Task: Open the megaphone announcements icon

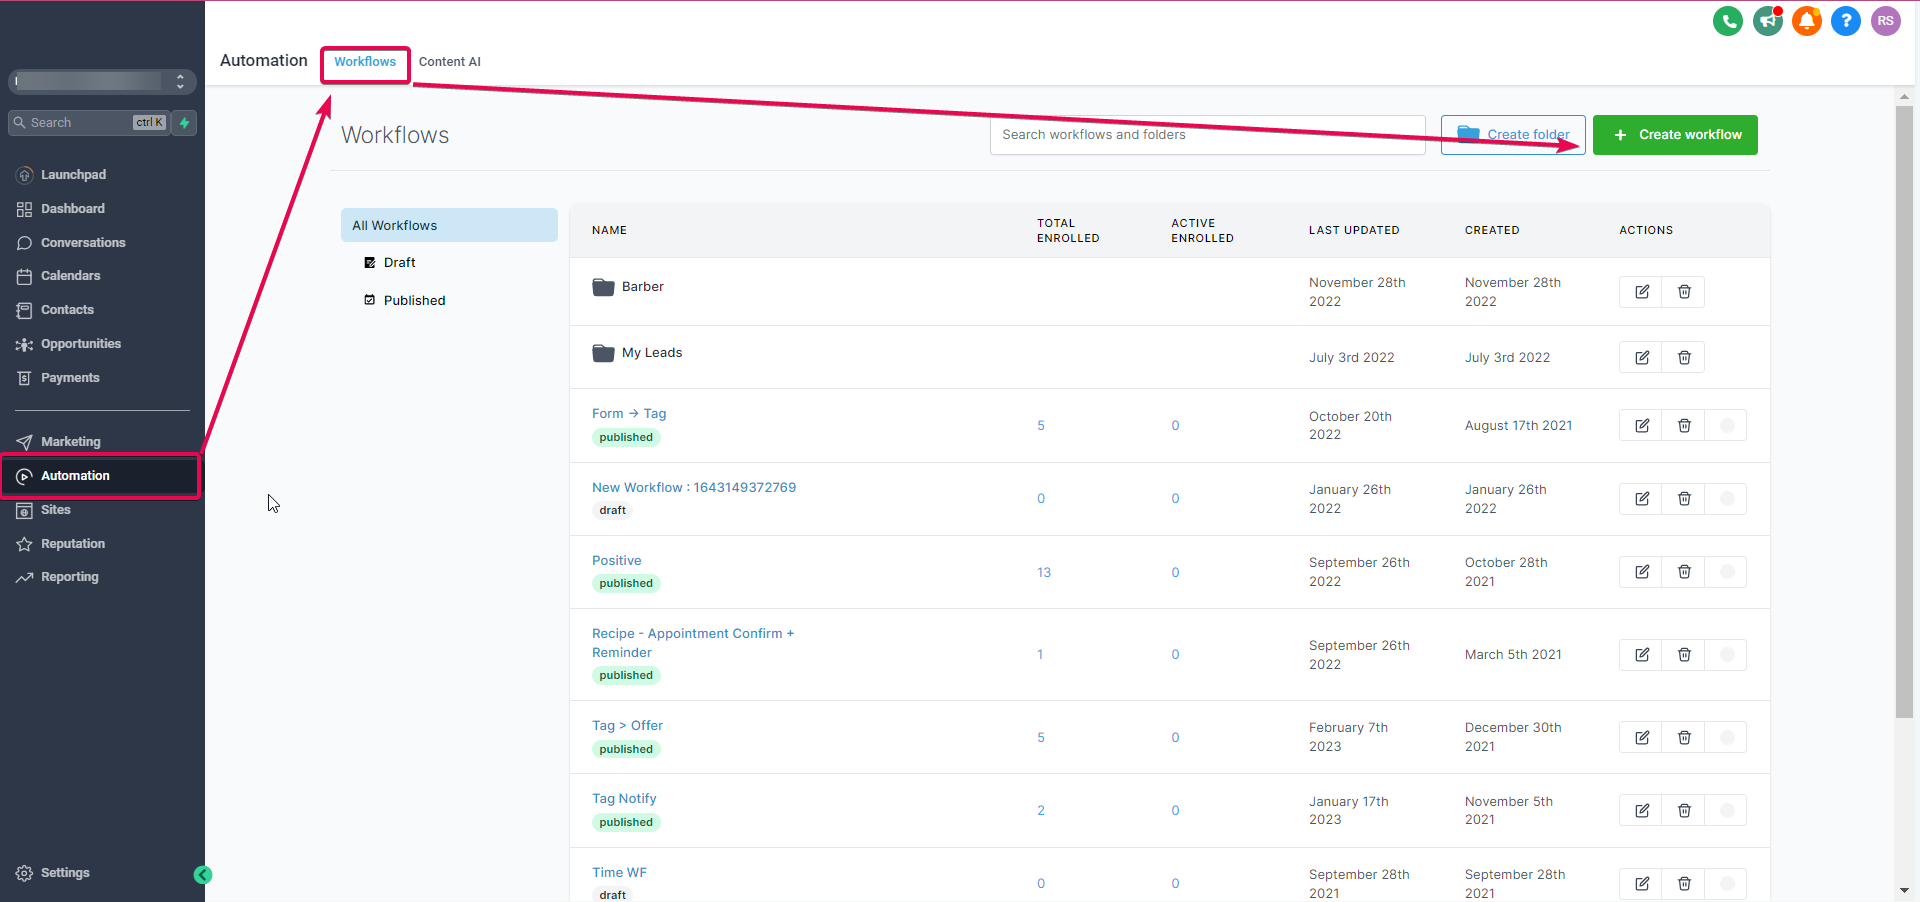Action: [1767, 21]
